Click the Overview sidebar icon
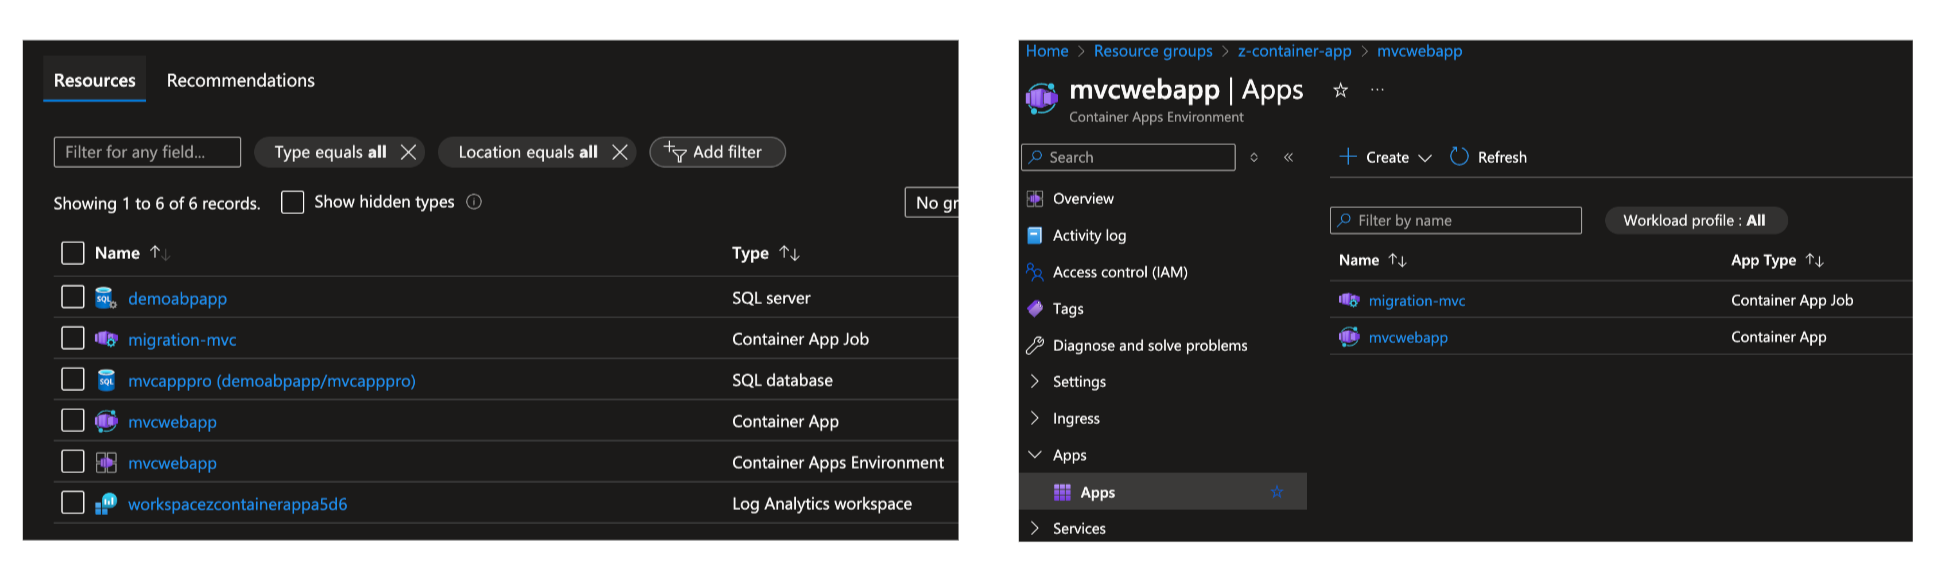This screenshot has width=1944, height=586. (1035, 199)
